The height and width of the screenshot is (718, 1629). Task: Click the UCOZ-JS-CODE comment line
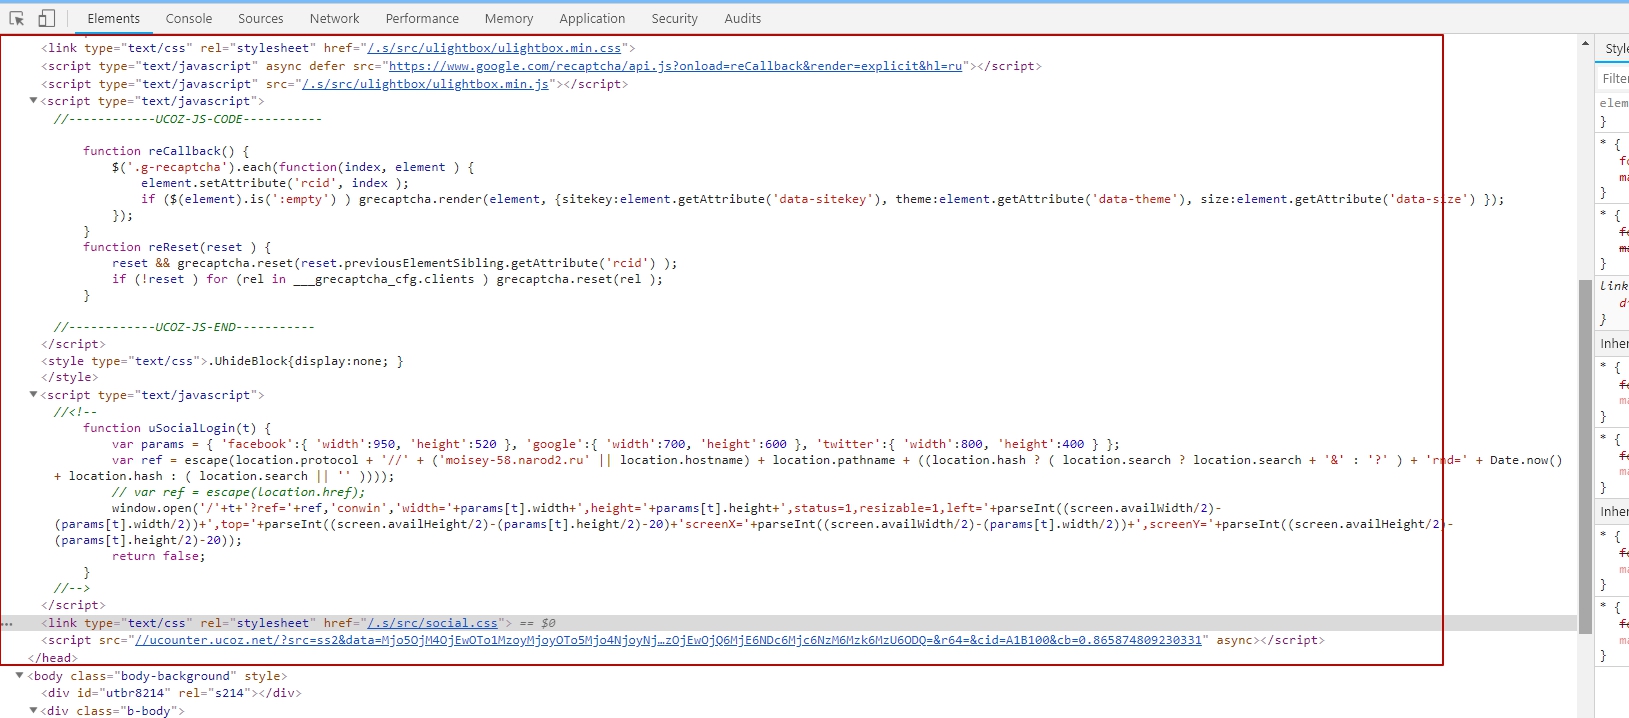188,119
